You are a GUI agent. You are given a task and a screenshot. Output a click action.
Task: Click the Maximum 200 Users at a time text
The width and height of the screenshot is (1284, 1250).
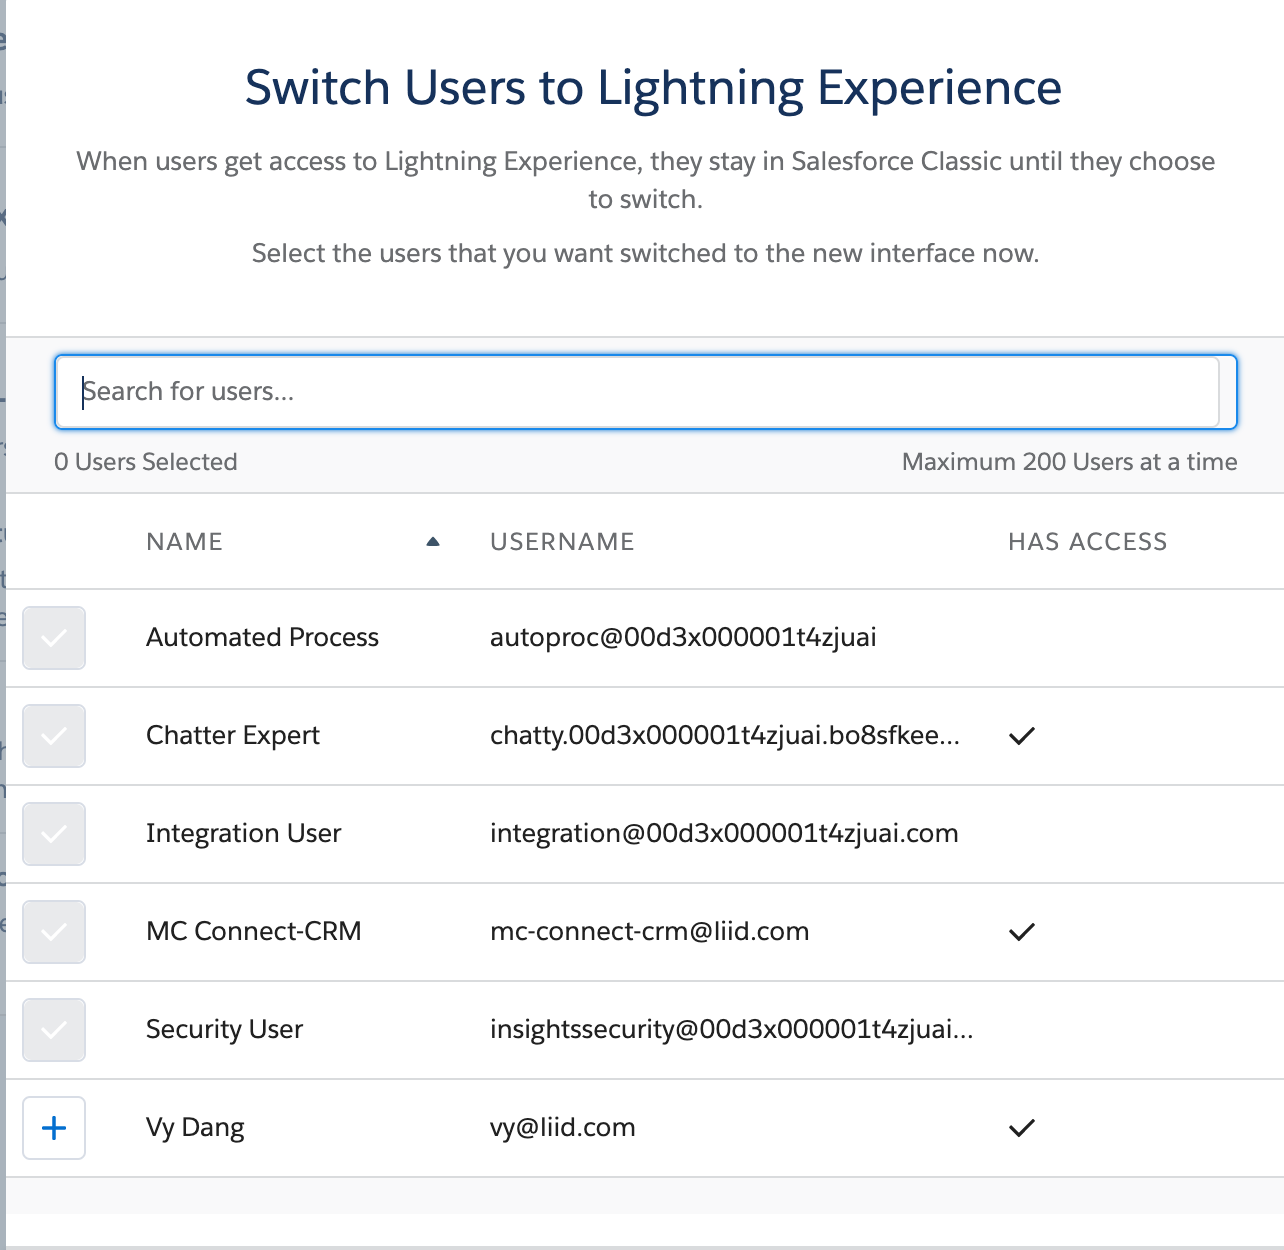pos(1069,461)
